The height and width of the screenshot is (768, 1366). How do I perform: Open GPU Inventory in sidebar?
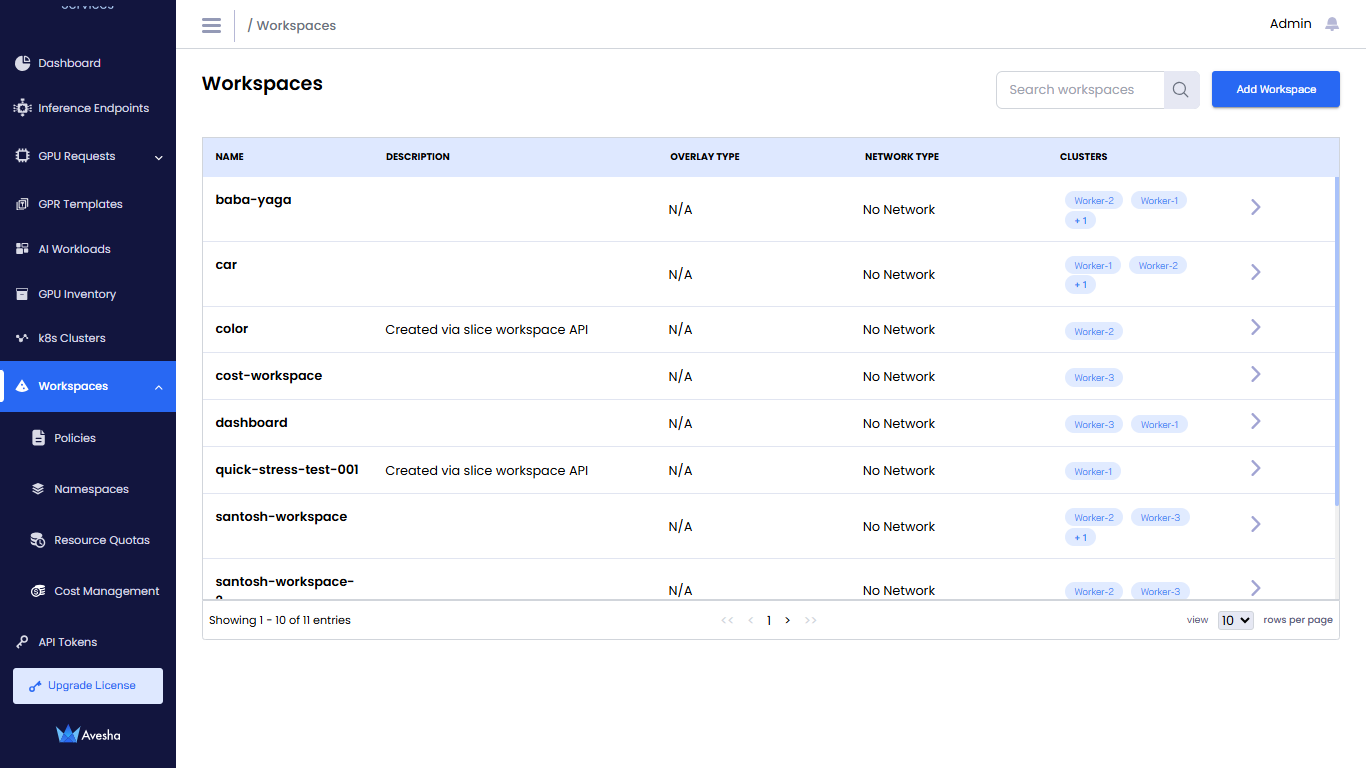click(77, 294)
